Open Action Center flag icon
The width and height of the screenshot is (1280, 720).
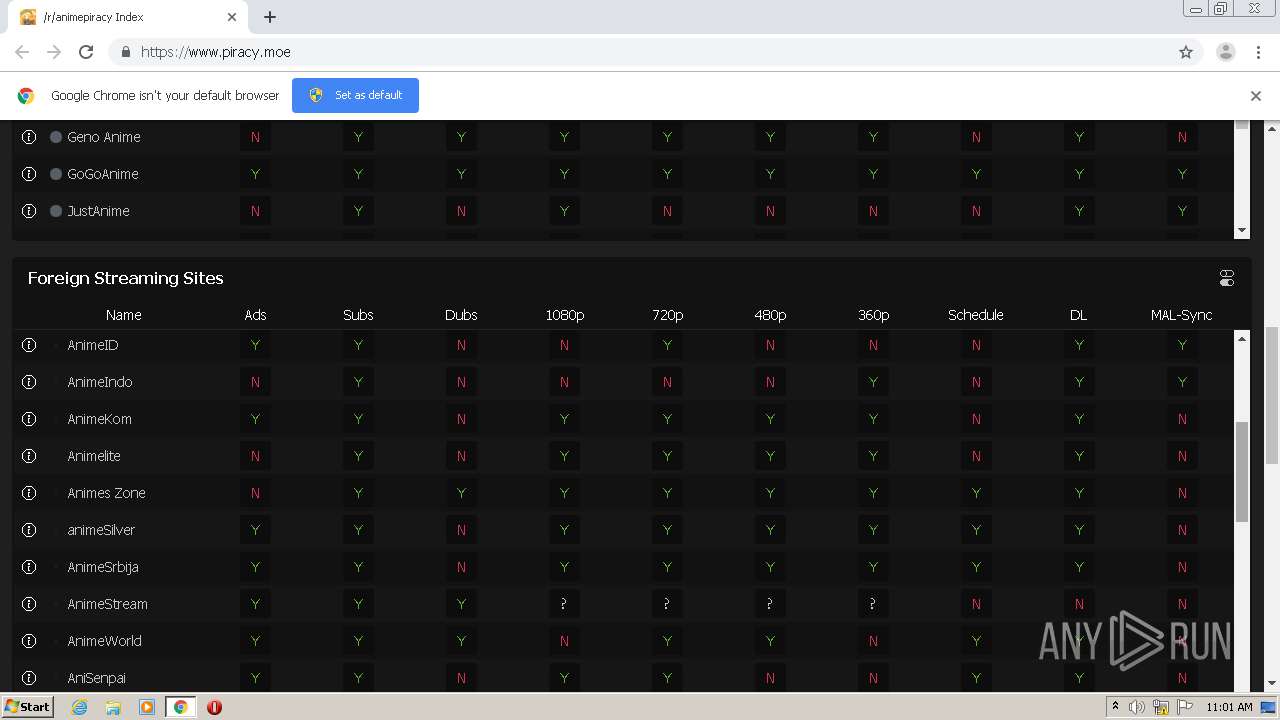point(1185,707)
